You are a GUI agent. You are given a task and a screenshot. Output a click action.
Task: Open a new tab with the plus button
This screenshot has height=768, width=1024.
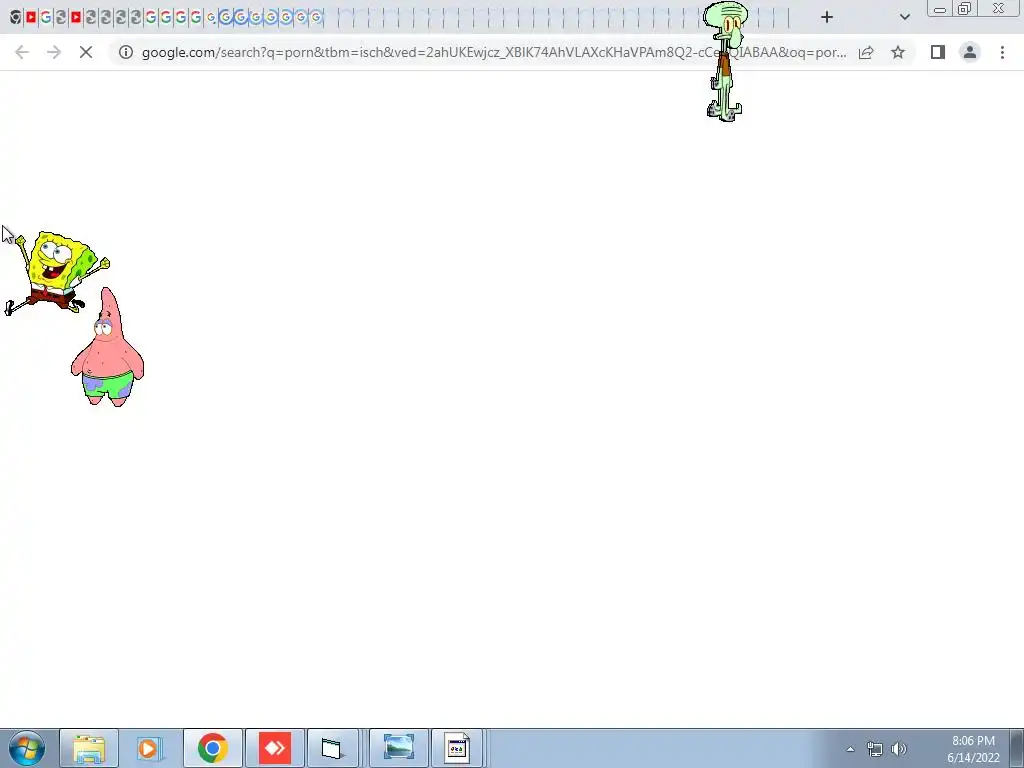[827, 18]
